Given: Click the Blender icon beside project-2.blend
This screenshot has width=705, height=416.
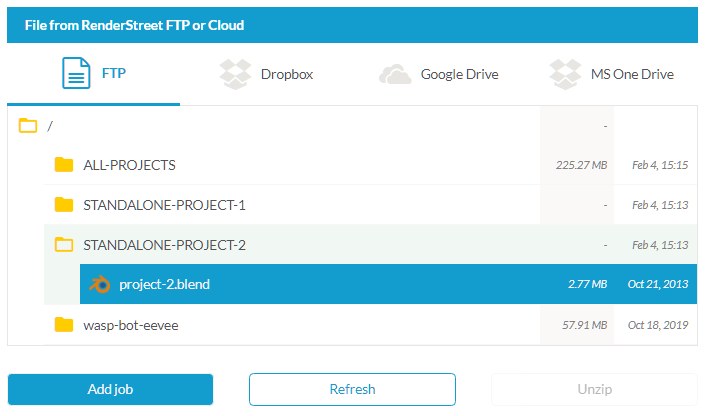Looking at the screenshot, I should (x=100, y=284).
